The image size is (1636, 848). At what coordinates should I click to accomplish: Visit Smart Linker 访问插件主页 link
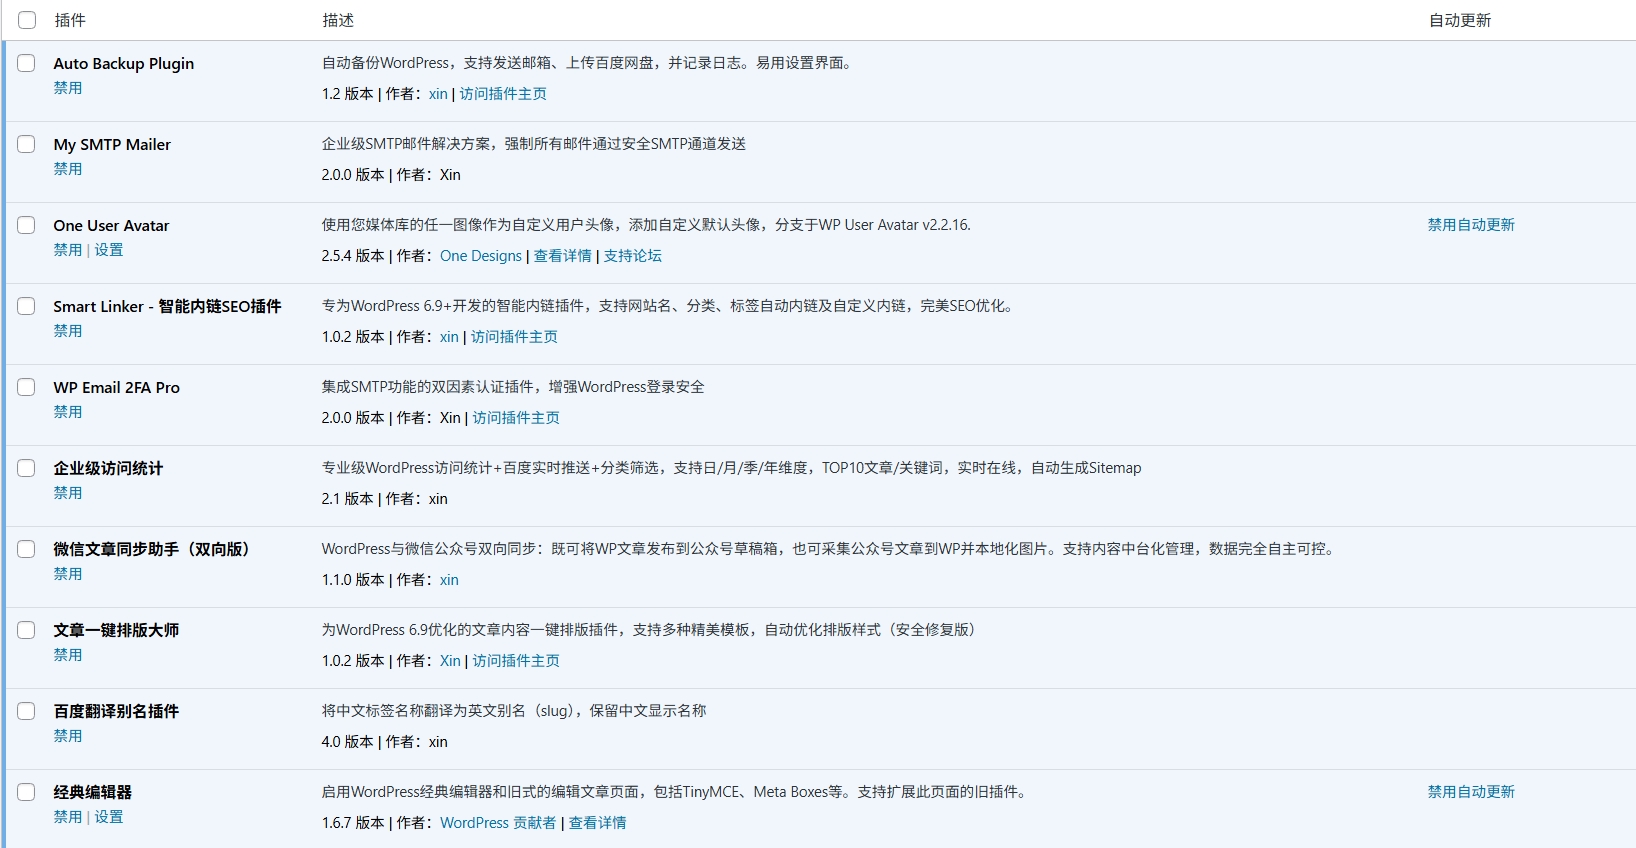[514, 337]
